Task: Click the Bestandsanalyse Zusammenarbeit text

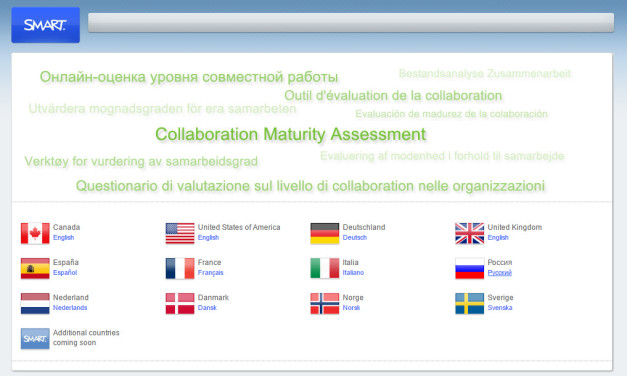Action: coord(485,74)
